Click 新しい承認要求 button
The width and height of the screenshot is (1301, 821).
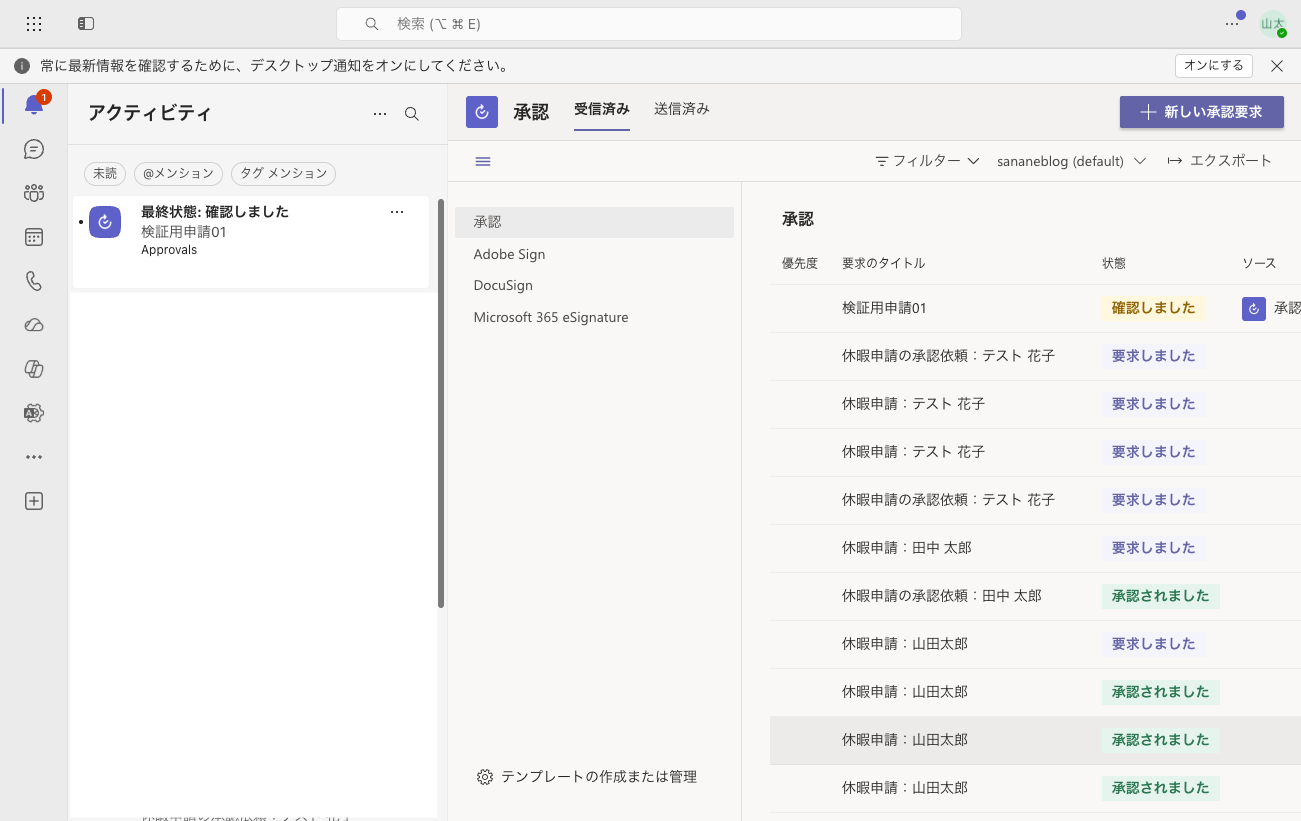(x=1202, y=112)
